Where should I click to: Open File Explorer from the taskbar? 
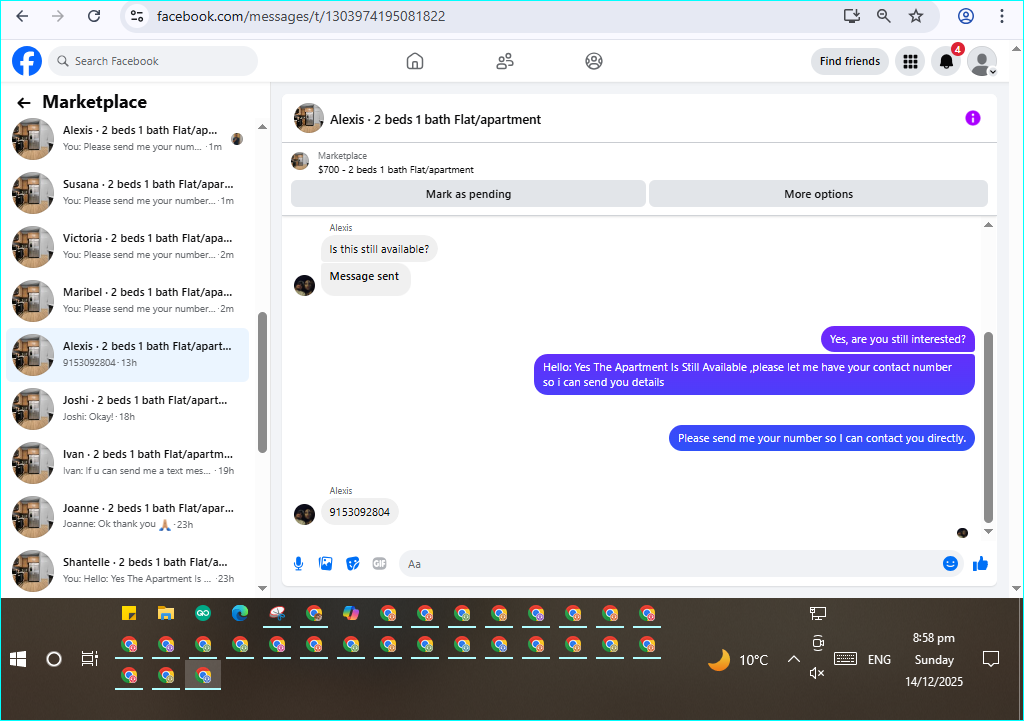click(x=166, y=613)
